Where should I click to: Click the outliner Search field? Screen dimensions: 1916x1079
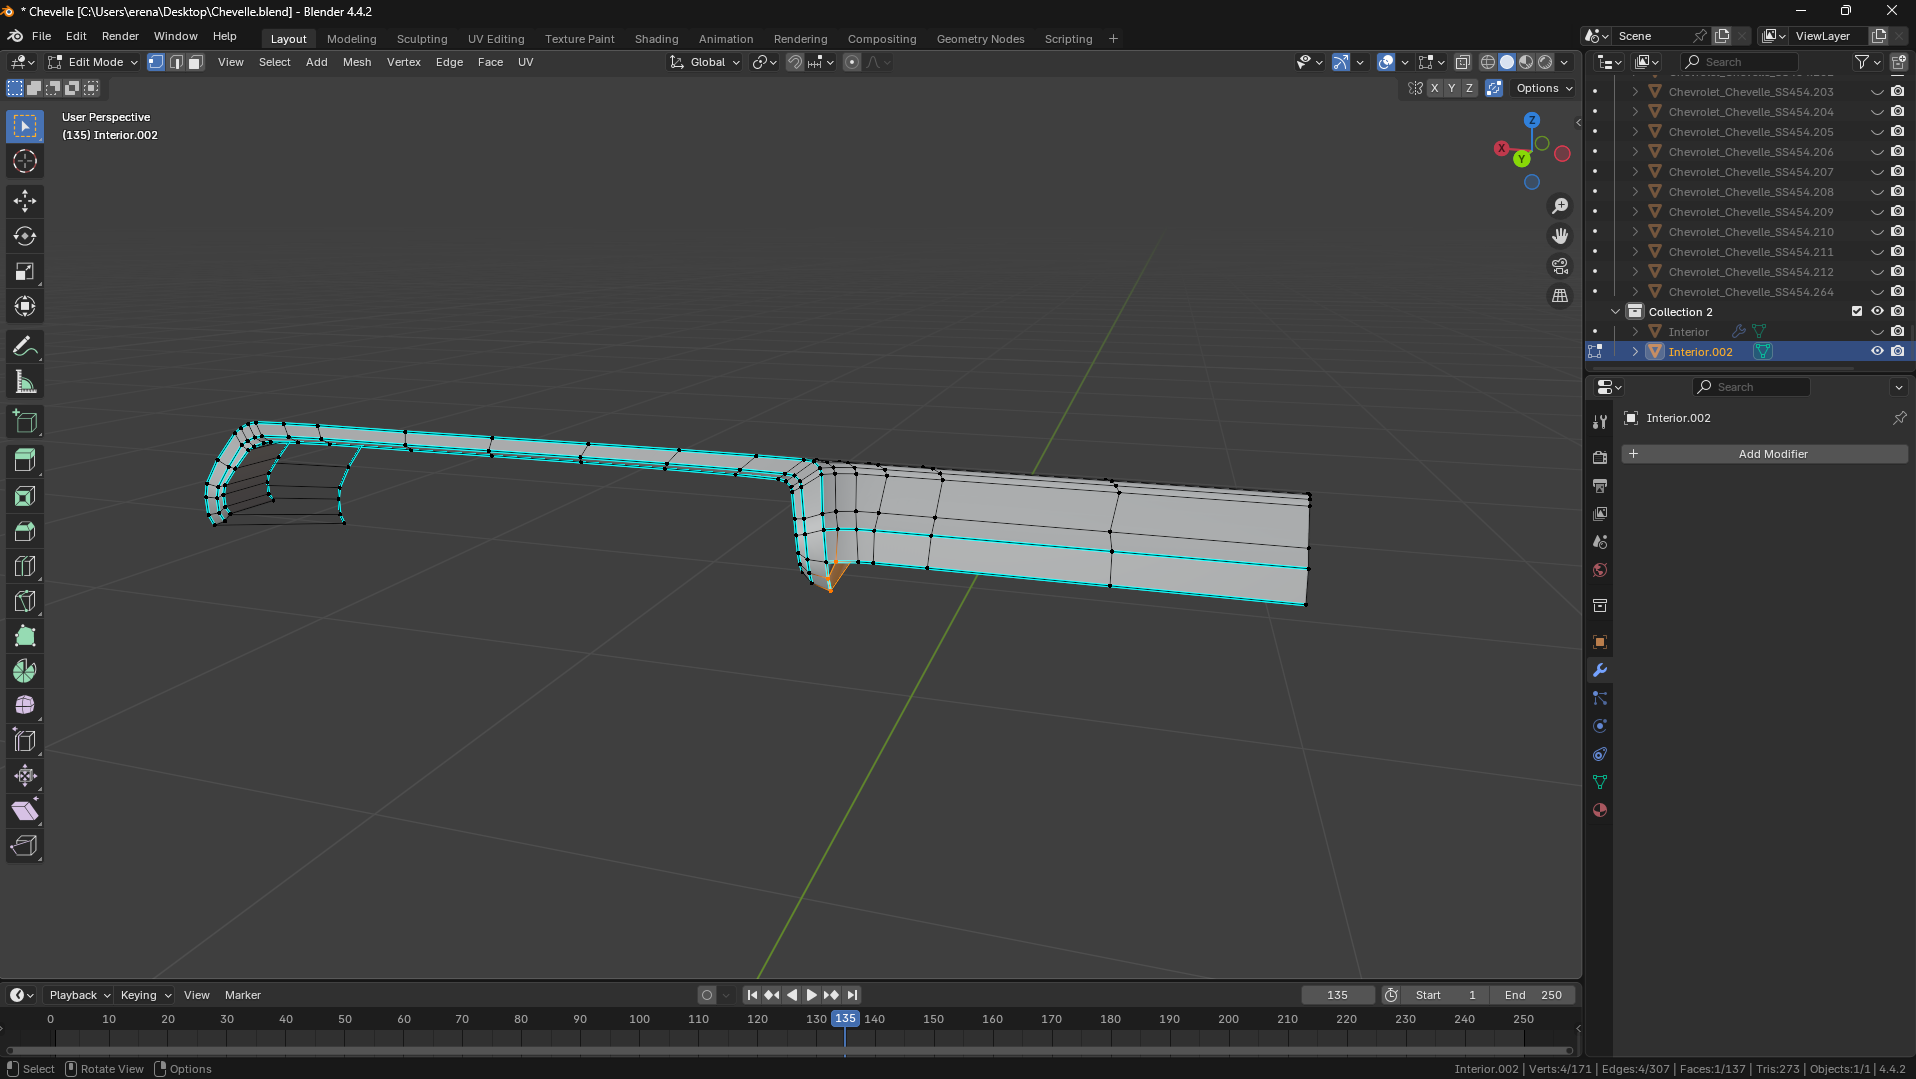pyautogui.click(x=1739, y=62)
